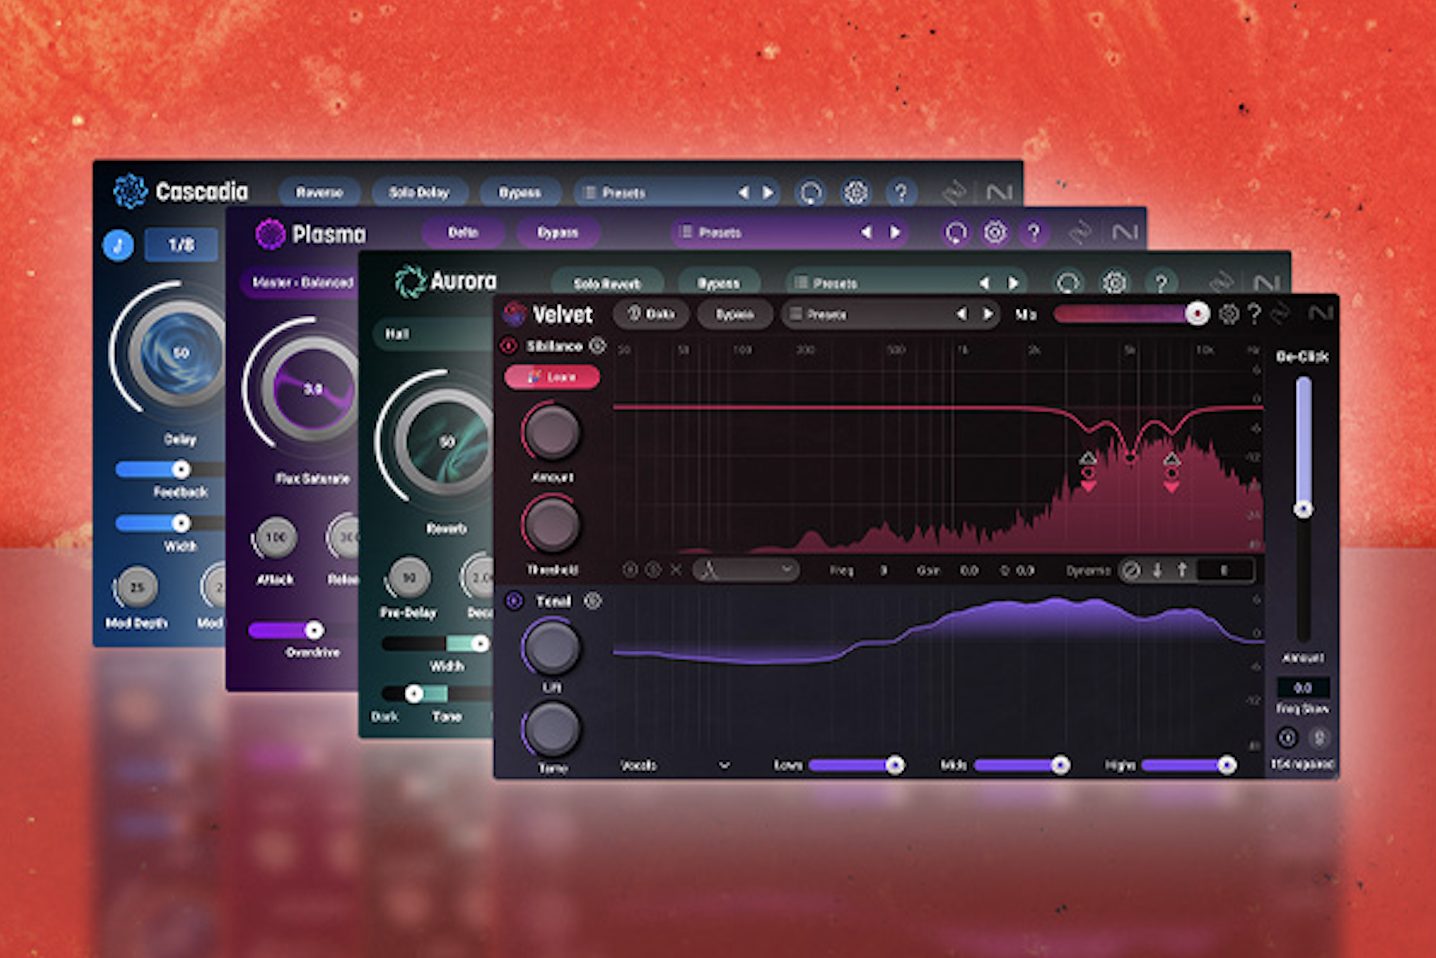Open Velvet filter shape dropdown chevron
This screenshot has width=1436, height=958.
pyautogui.click(x=787, y=570)
